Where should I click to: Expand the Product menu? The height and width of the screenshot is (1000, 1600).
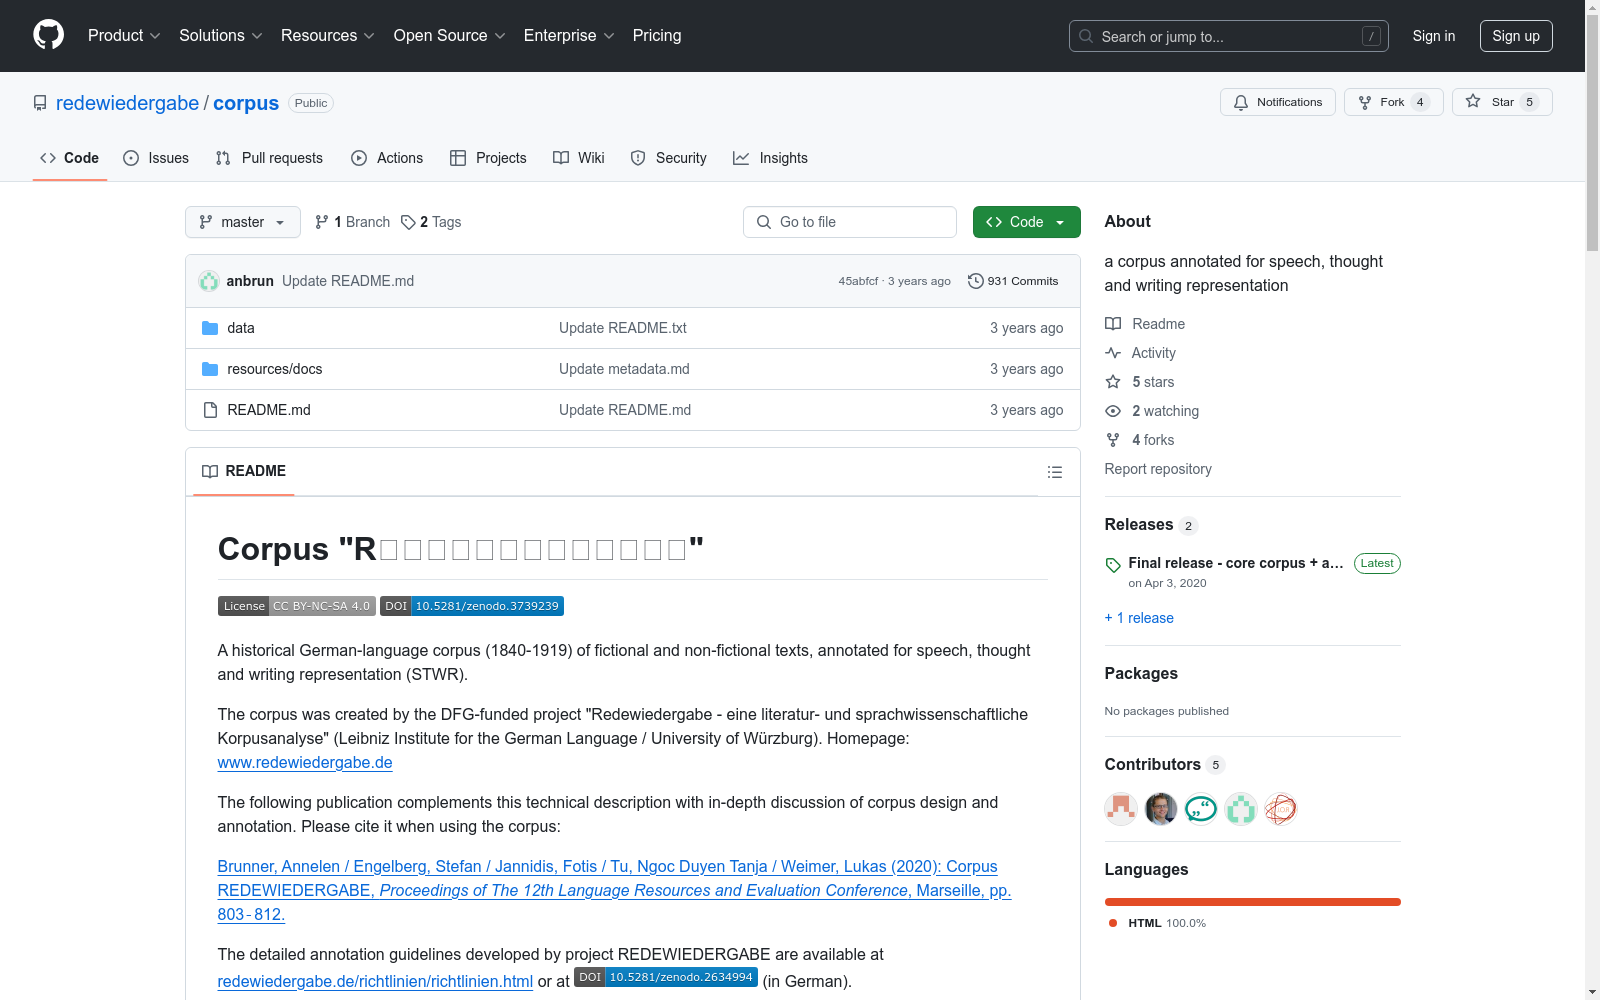coord(124,36)
